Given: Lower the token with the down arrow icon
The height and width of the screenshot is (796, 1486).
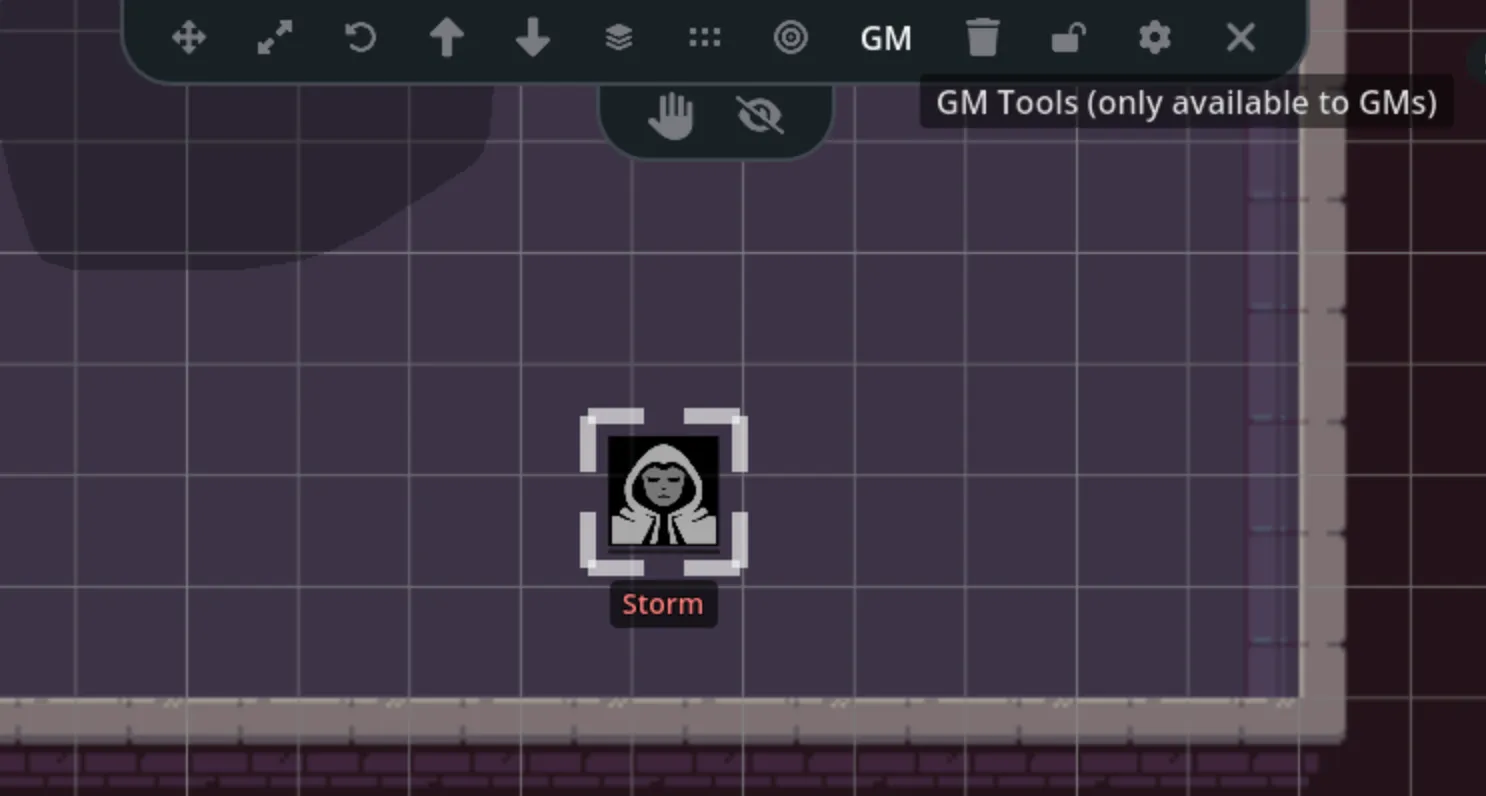Looking at the screenshot, I should coord(532,38).
